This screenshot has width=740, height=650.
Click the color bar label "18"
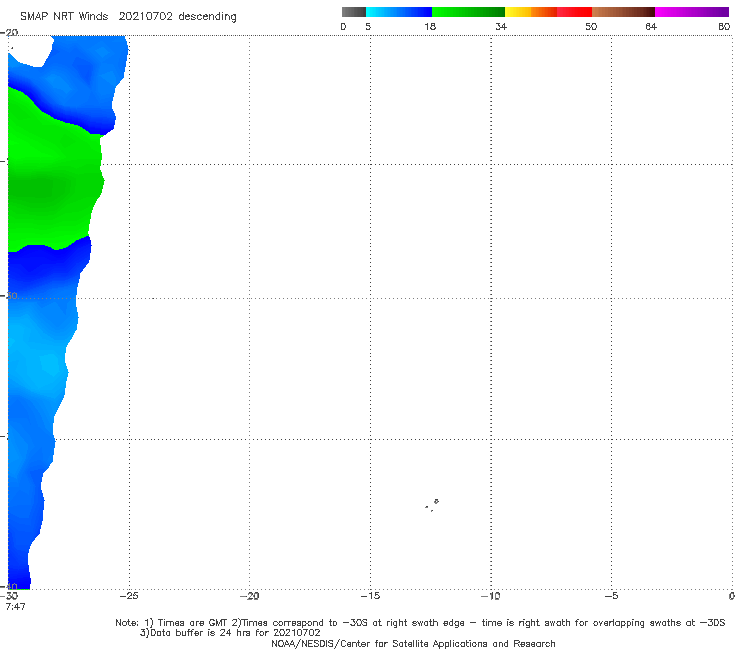click(x=430, y=26)
